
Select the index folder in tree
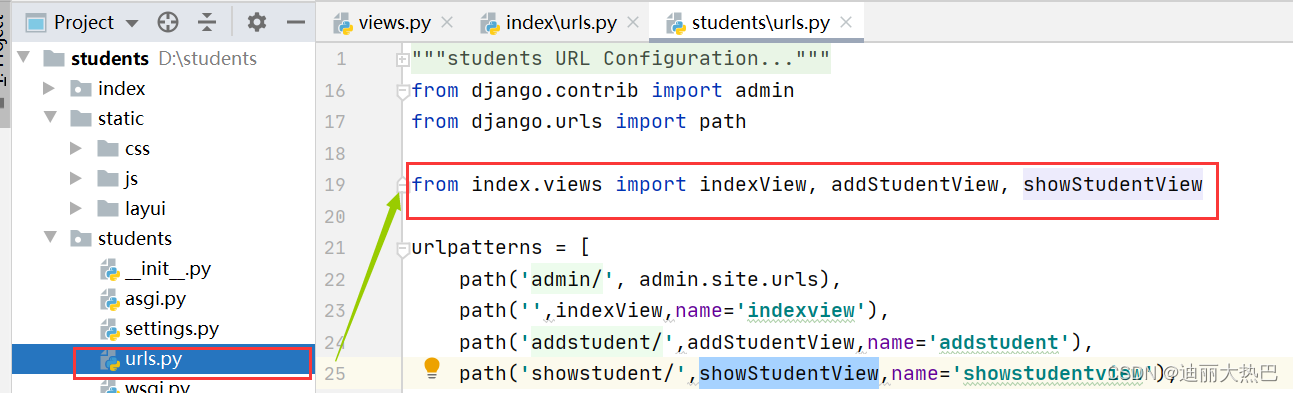click(x=121, y=88)
